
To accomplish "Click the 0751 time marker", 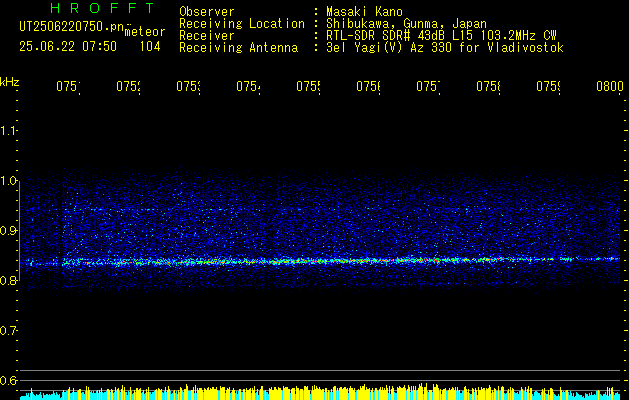I will click(68, 87).
